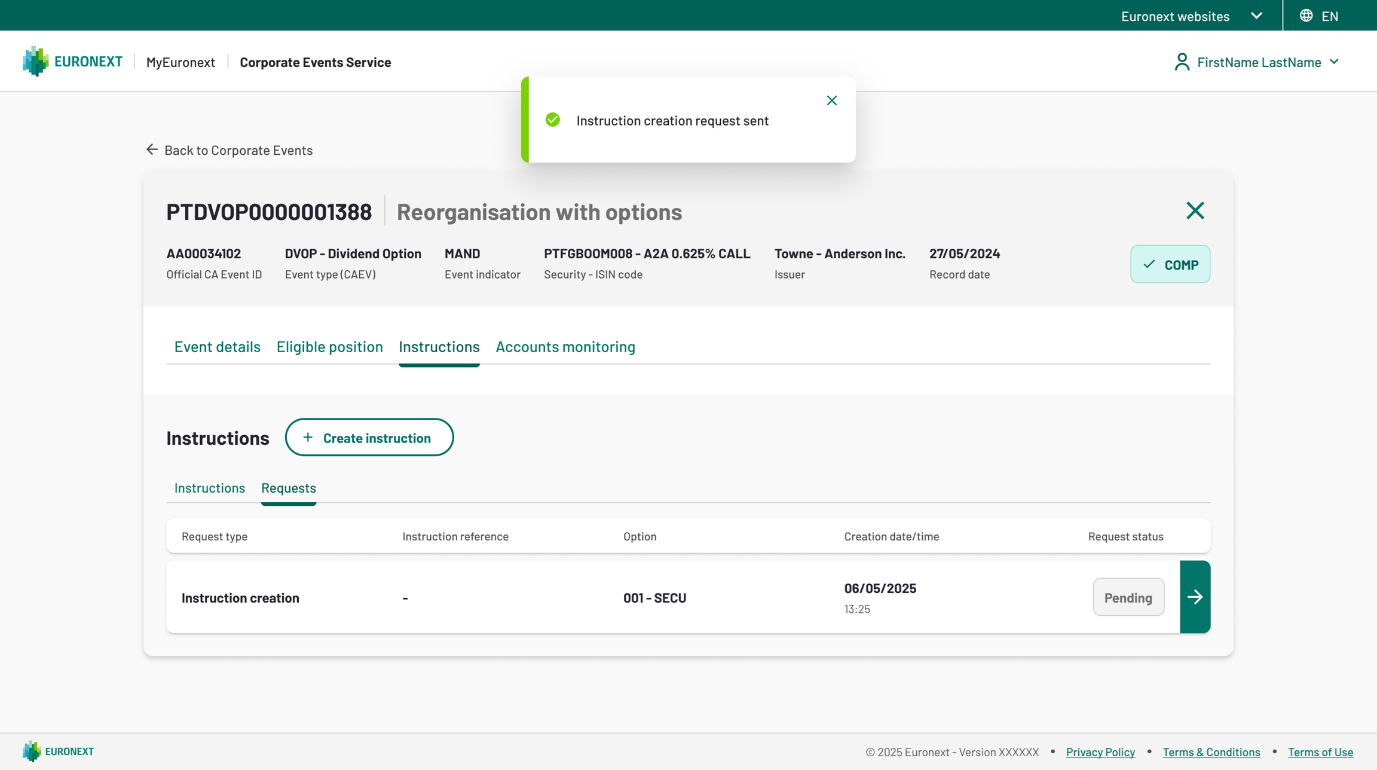The image size is (1377, 770).
Task: Click Request type column header
Action: (215, 537)
